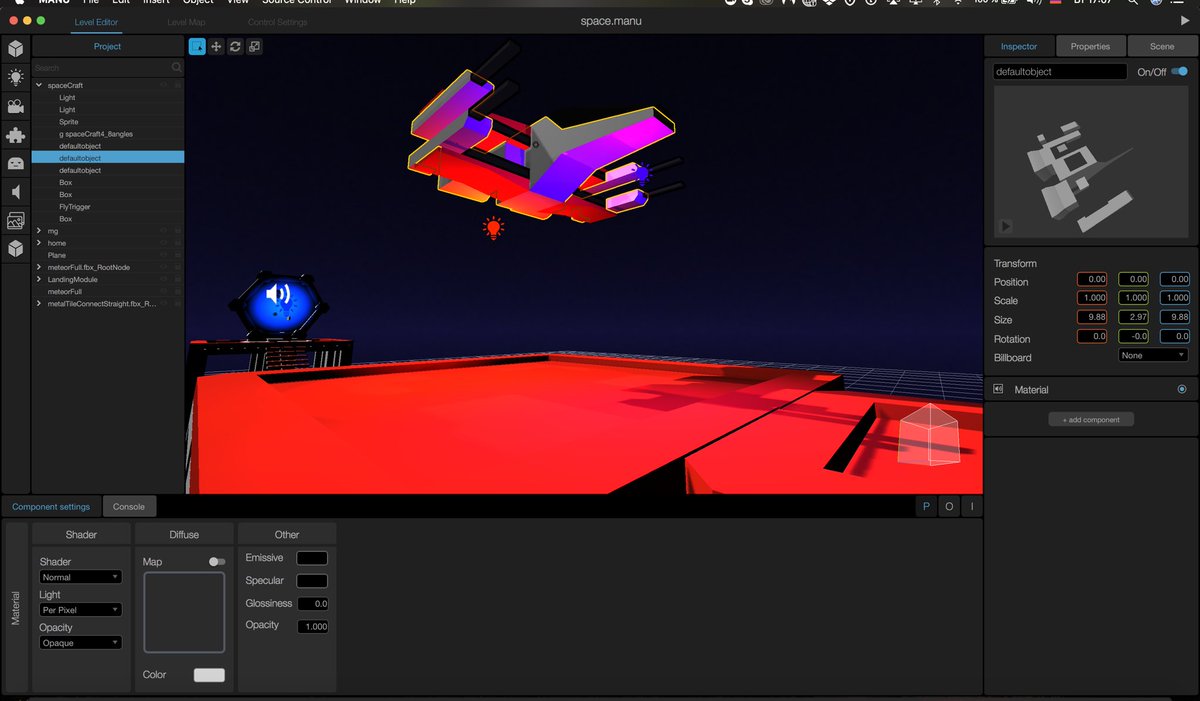
Task: Open the Component settings tab
Action: coord(51,507)
